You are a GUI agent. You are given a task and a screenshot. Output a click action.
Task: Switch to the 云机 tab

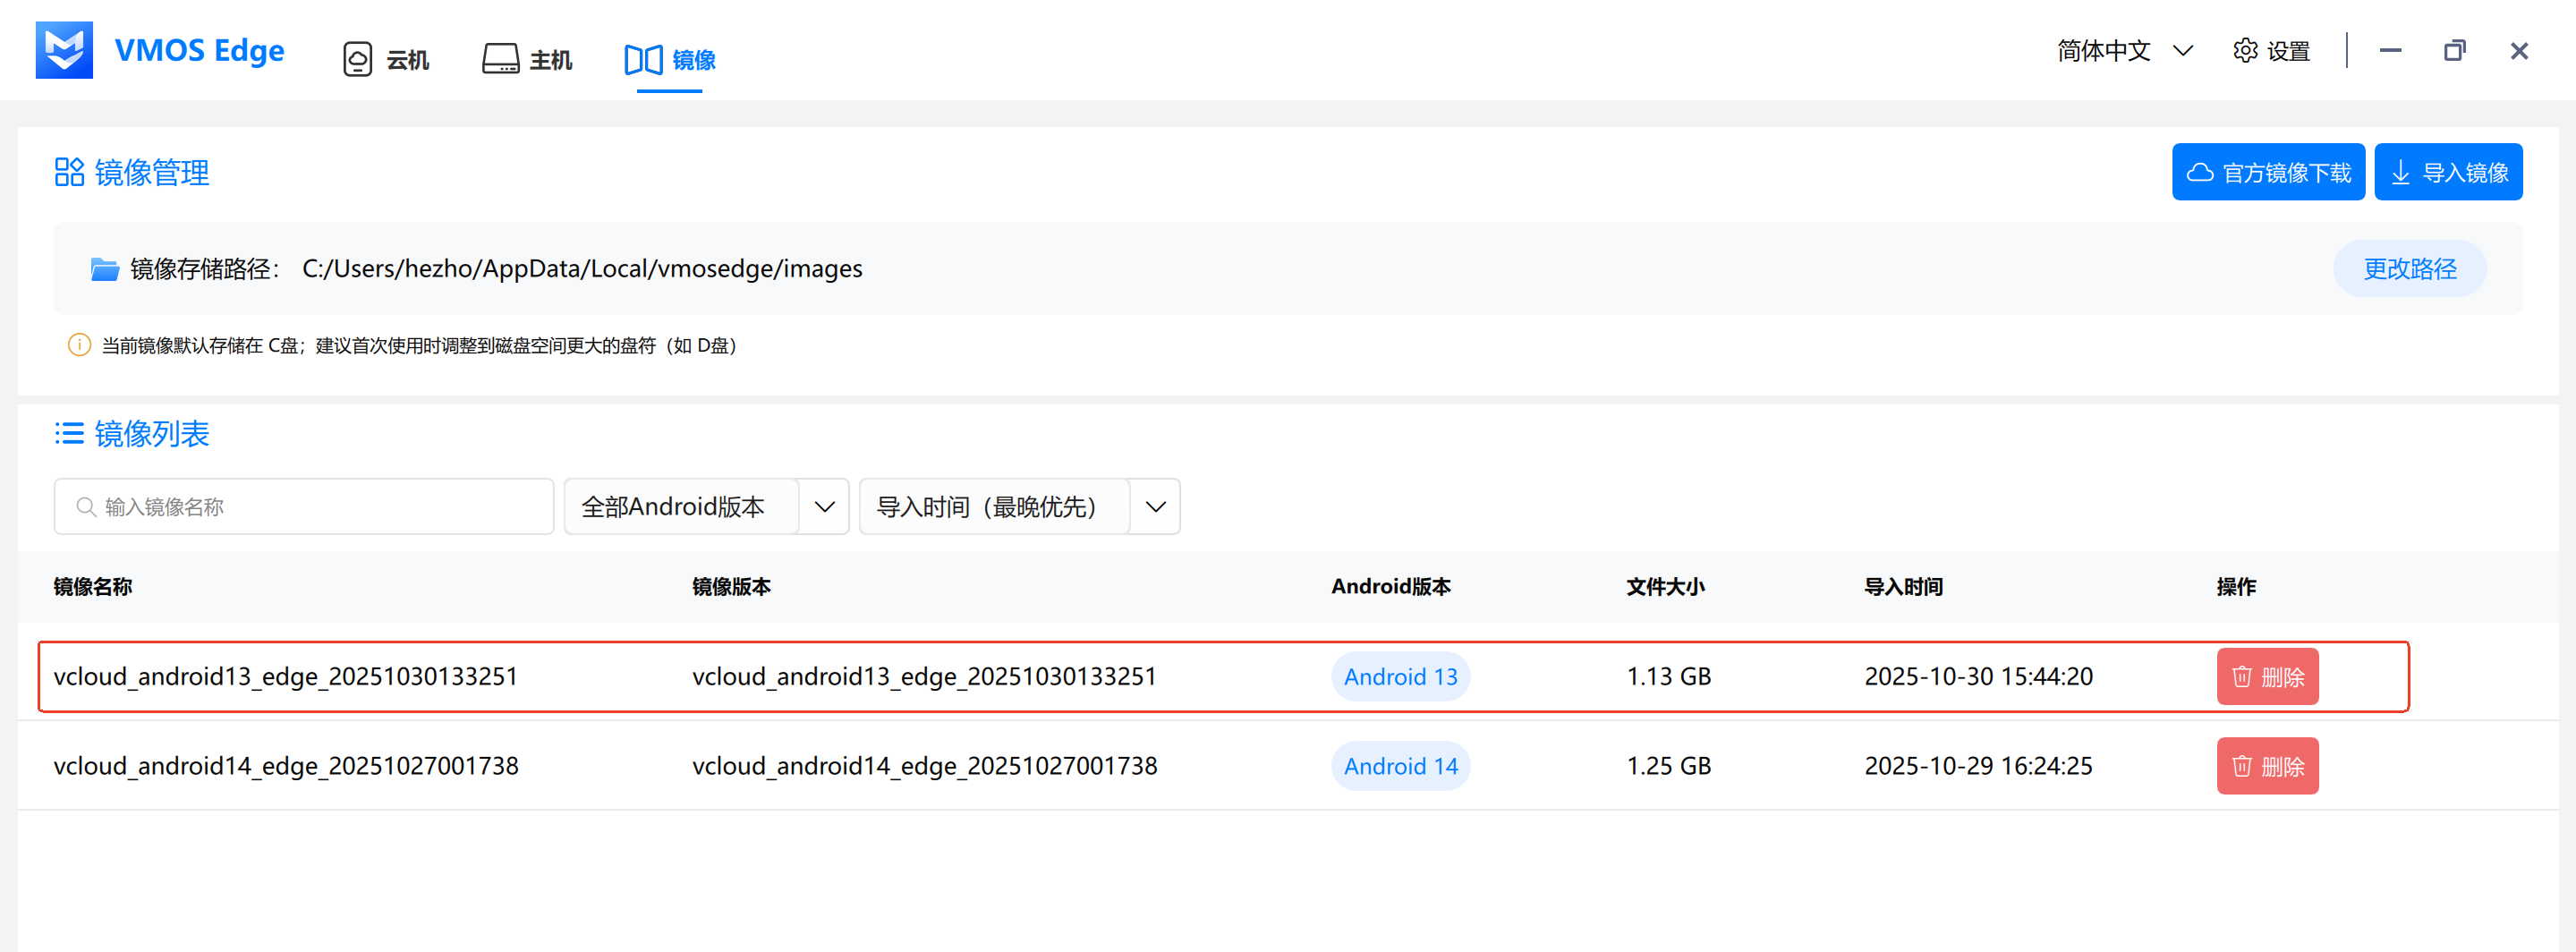point(405,59)
